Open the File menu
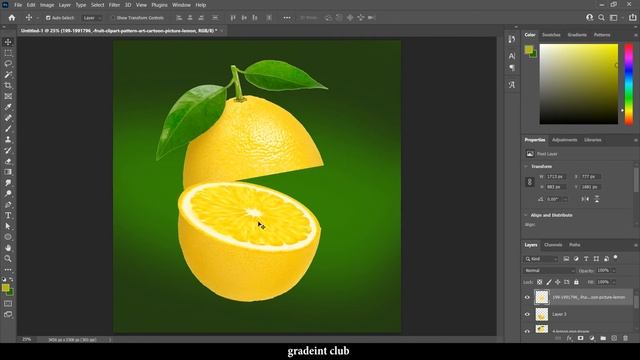Viewport: 640px width, 360px height. pyautogui.click(x=18, y=5)
